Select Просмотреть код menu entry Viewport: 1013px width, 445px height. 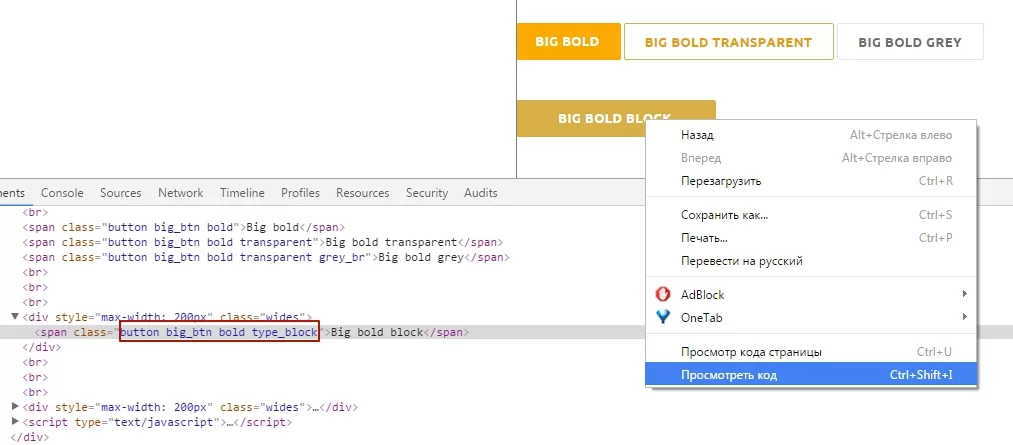(811, 375)
